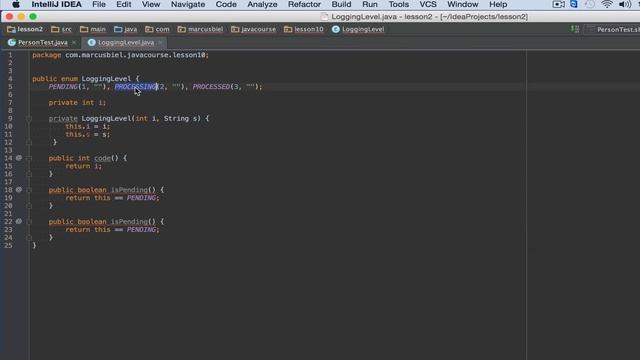Click the LoggingLevel class breadcrumb

pos(358,29)
